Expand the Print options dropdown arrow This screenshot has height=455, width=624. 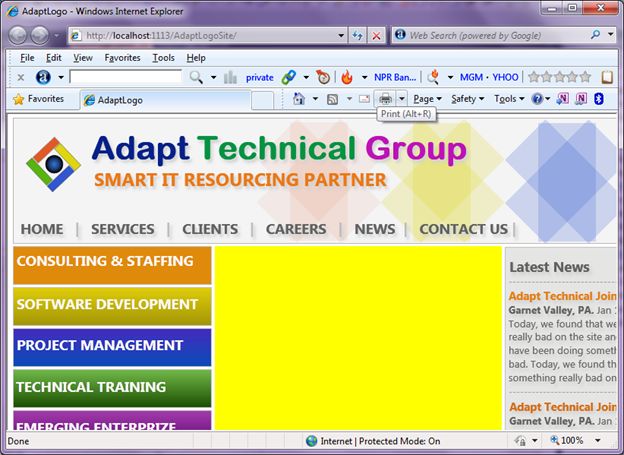[402, 98]
